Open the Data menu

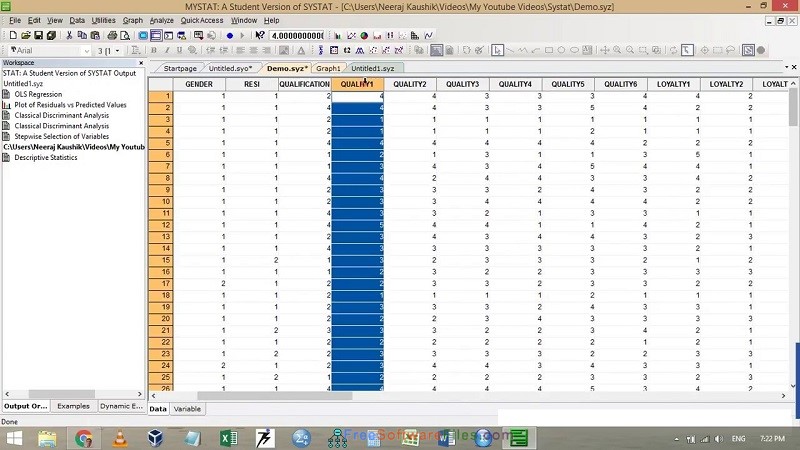(77, 20)
